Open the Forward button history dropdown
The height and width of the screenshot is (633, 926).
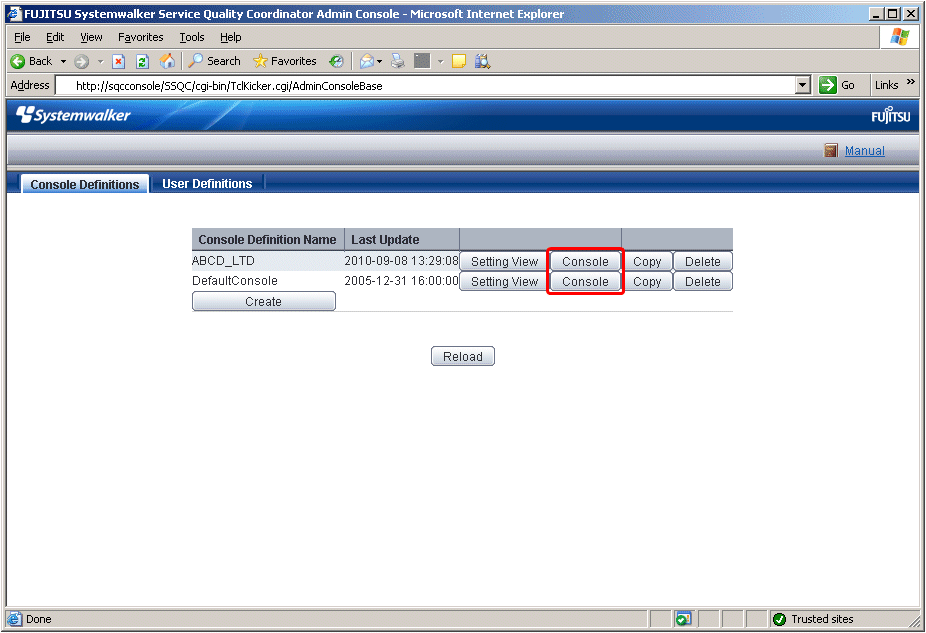pyautogui.click(x=100, y=61)
